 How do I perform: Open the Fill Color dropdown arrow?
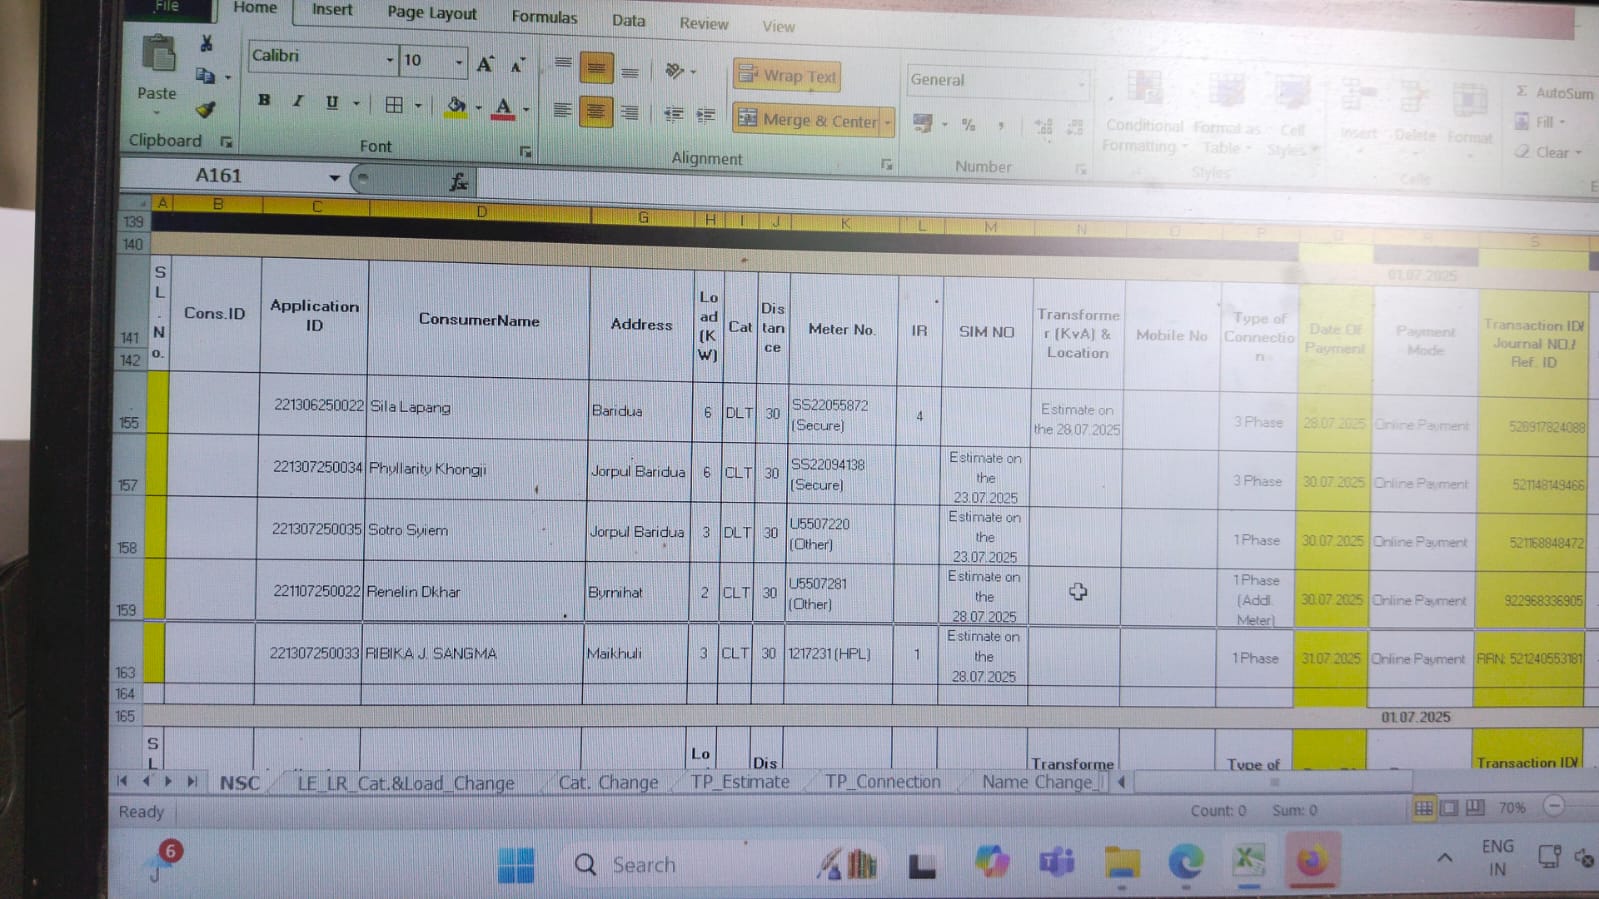click(x=478, y=107)
